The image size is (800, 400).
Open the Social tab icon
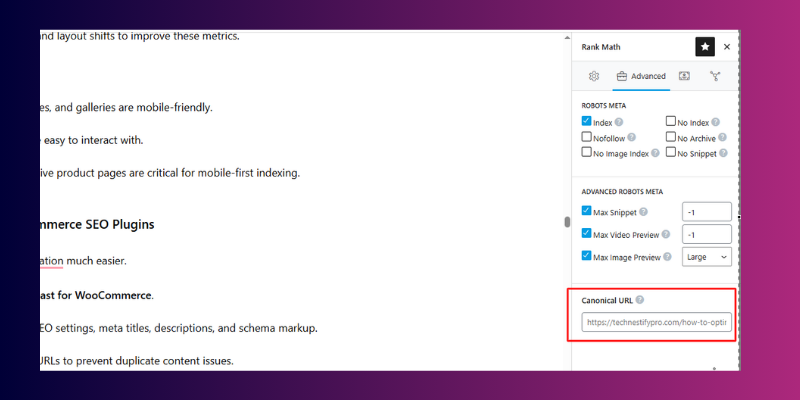point(715,76)
